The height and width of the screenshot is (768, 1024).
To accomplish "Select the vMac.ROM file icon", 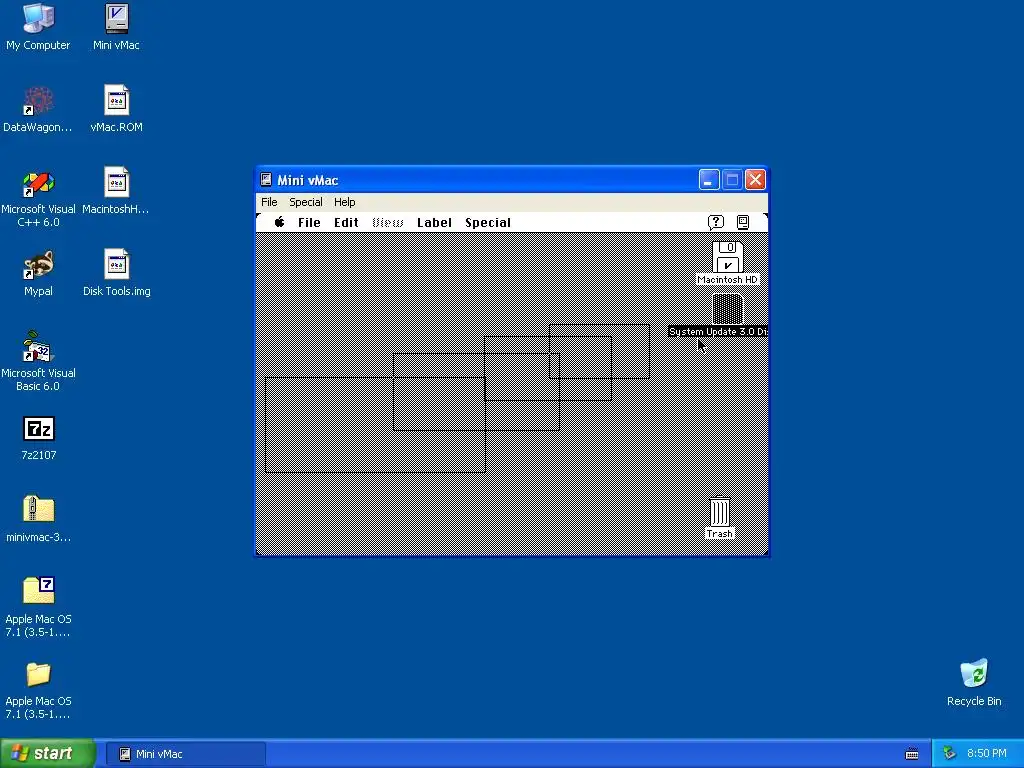I will pyautogui.click(x=116, y=109).
